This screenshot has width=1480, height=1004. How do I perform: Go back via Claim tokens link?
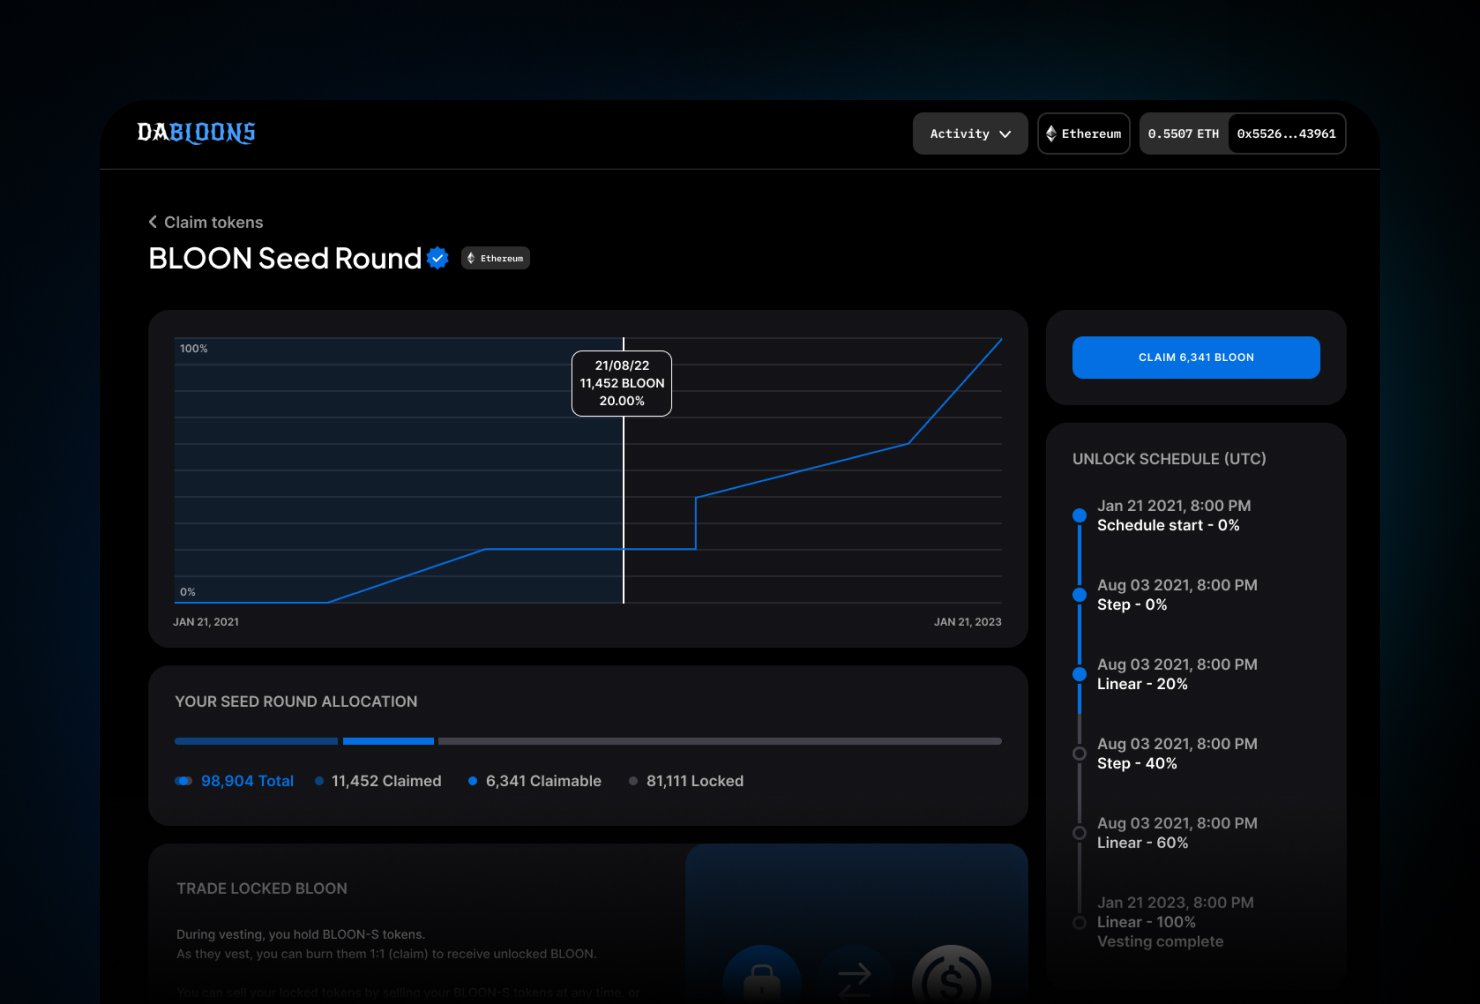point(213,222)
